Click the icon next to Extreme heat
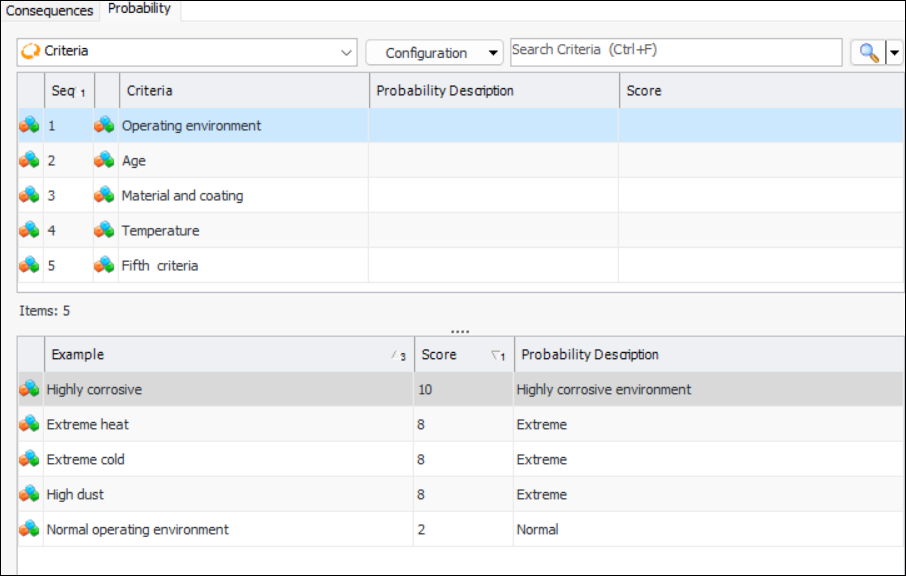The height and width of the screenshot is (576, 906). pos(30,425)
